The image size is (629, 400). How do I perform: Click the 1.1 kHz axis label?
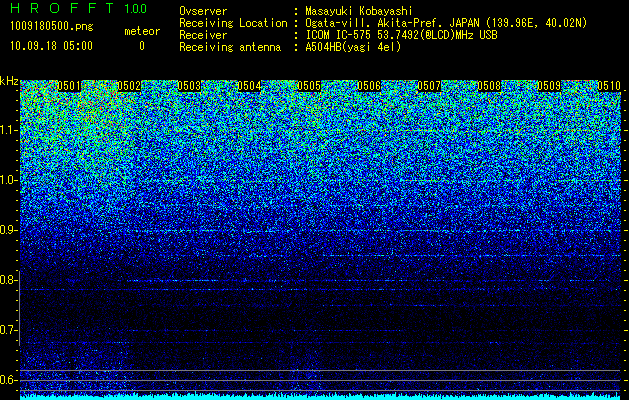(x=7, y=130)
